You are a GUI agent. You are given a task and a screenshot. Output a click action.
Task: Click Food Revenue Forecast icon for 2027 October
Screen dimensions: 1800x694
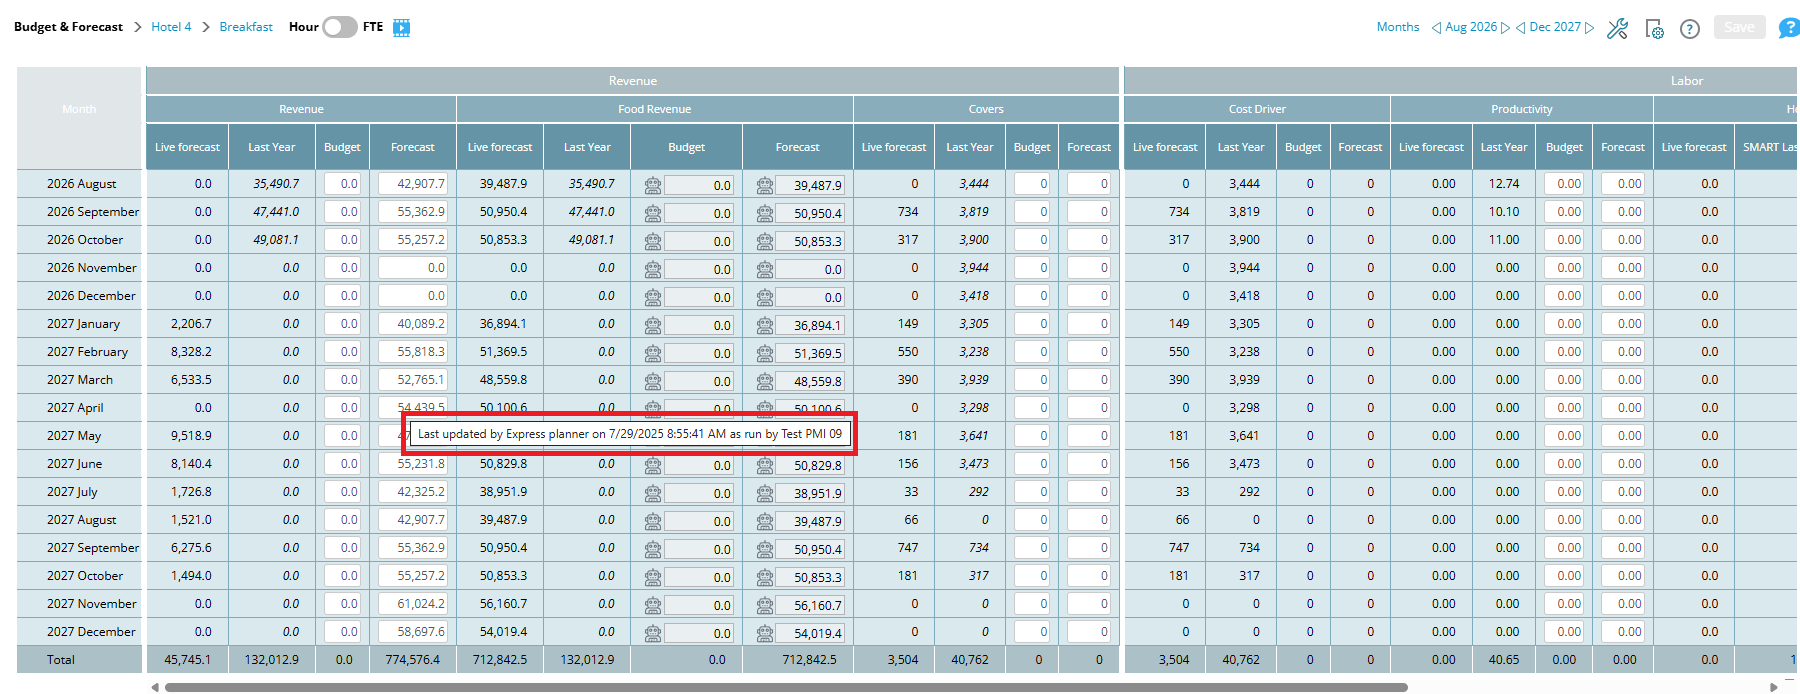tap(765, 577)
